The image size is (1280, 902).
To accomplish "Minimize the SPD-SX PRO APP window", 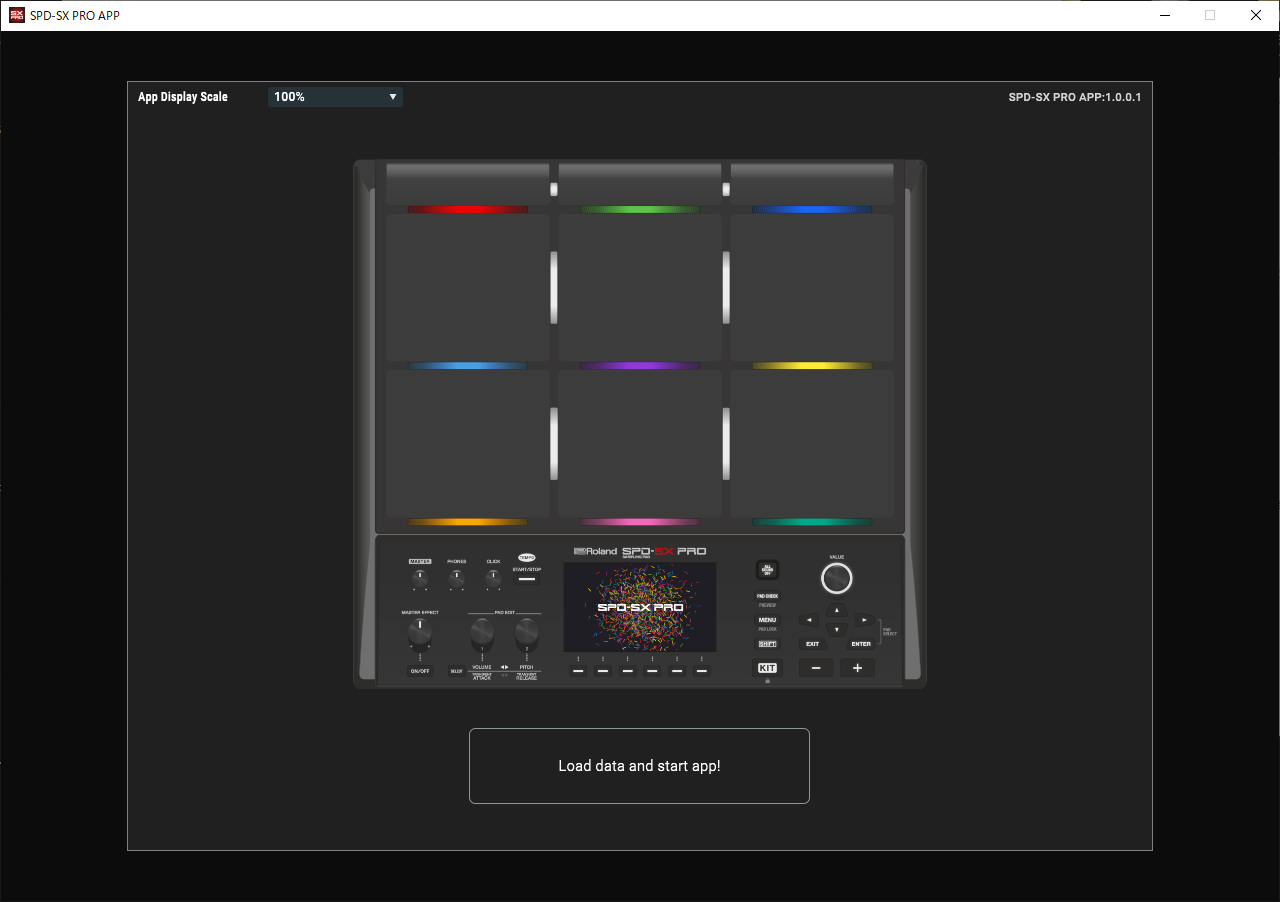I will 1164,15.
